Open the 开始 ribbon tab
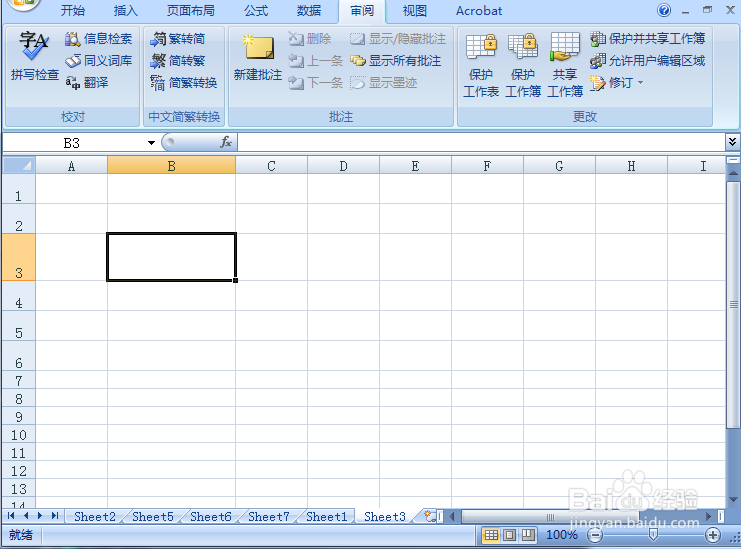 click(73, 10)
